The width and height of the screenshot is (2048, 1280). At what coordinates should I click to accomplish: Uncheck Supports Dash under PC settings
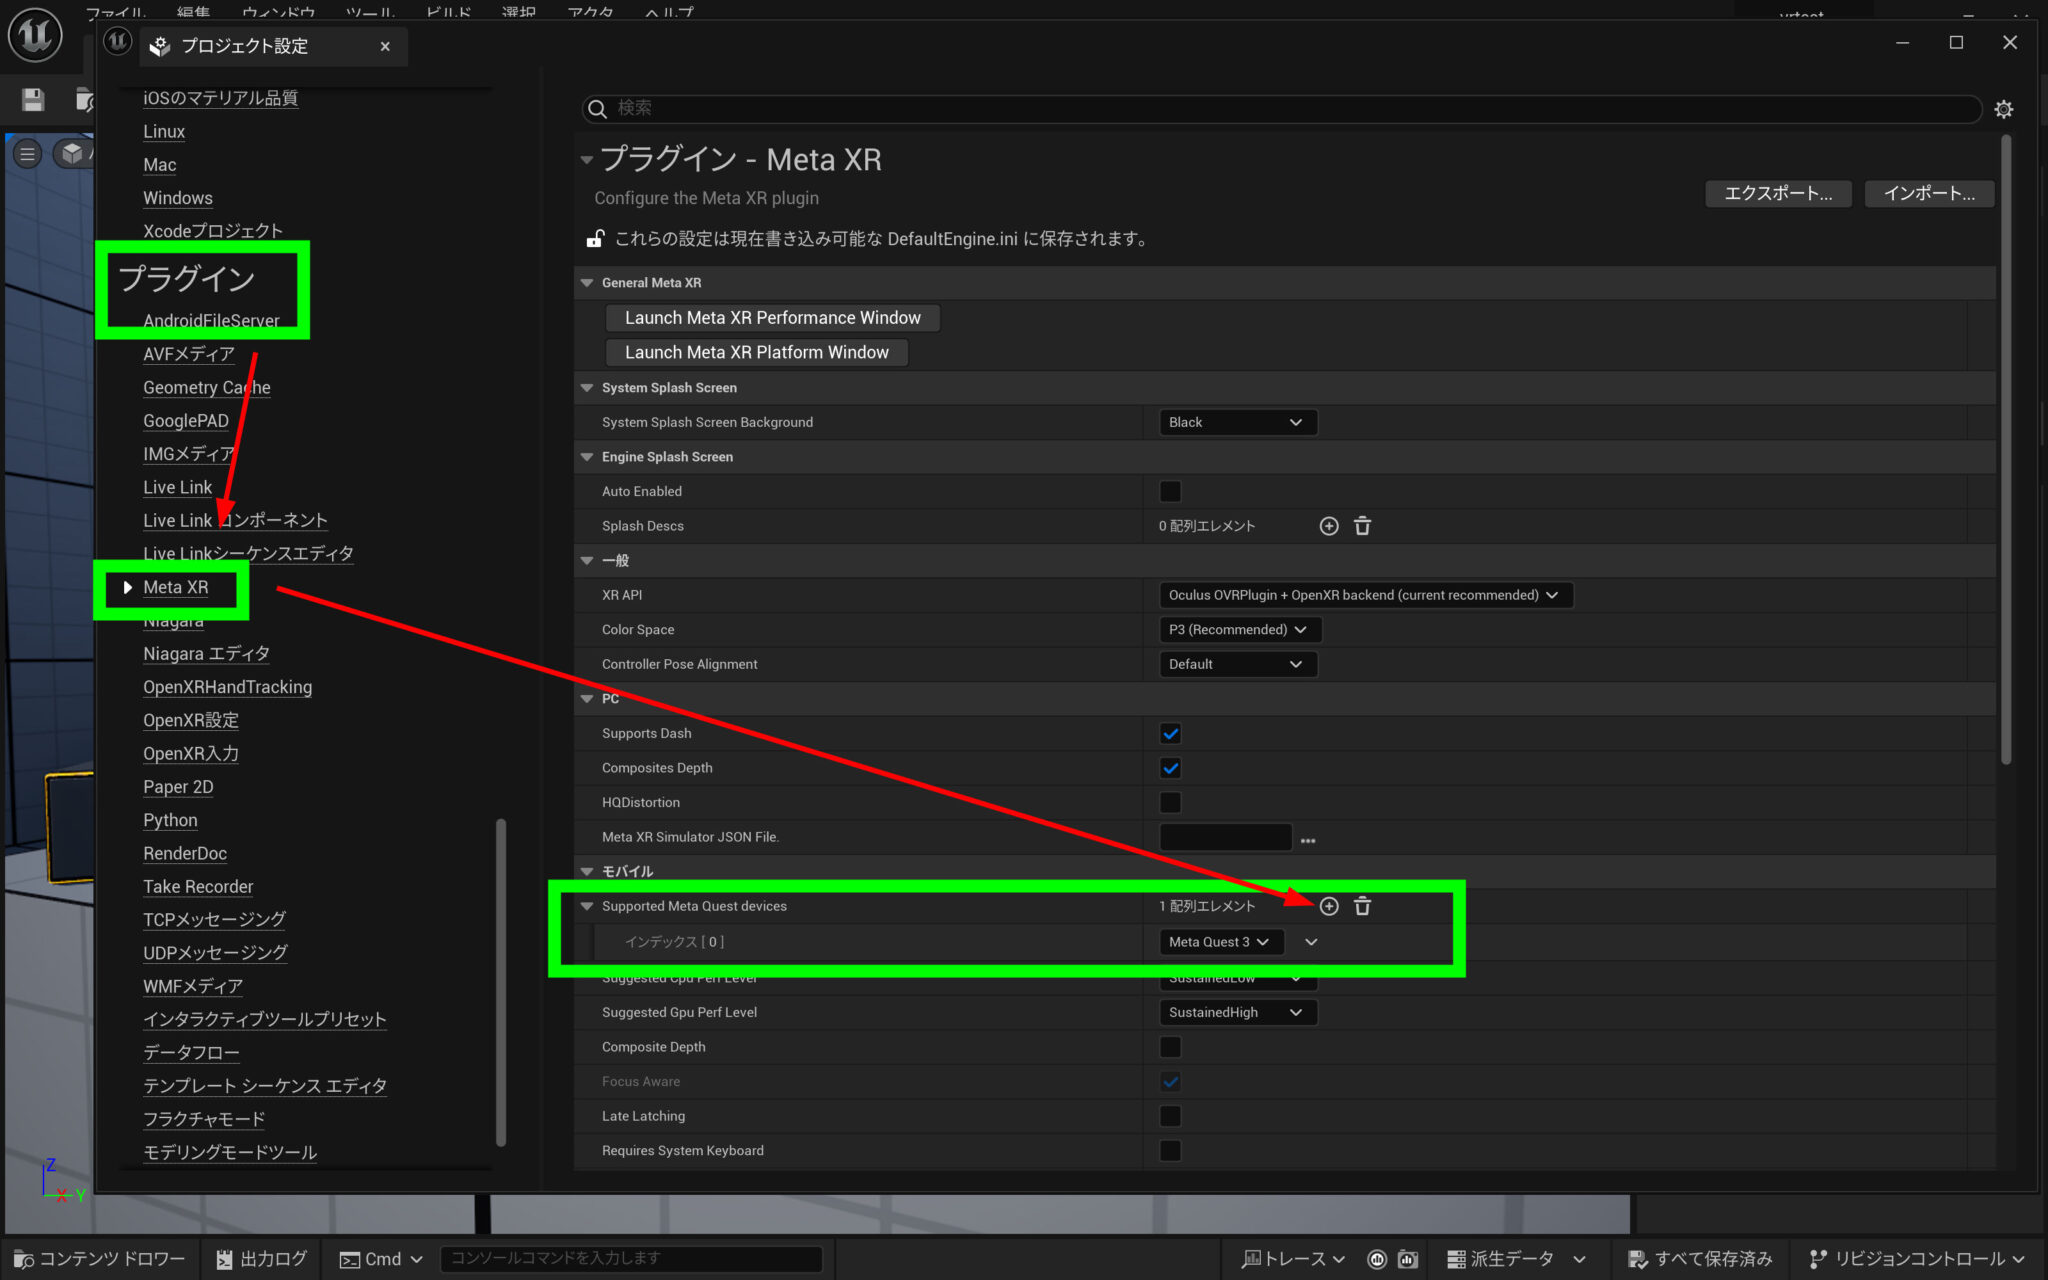(1170, 733)
